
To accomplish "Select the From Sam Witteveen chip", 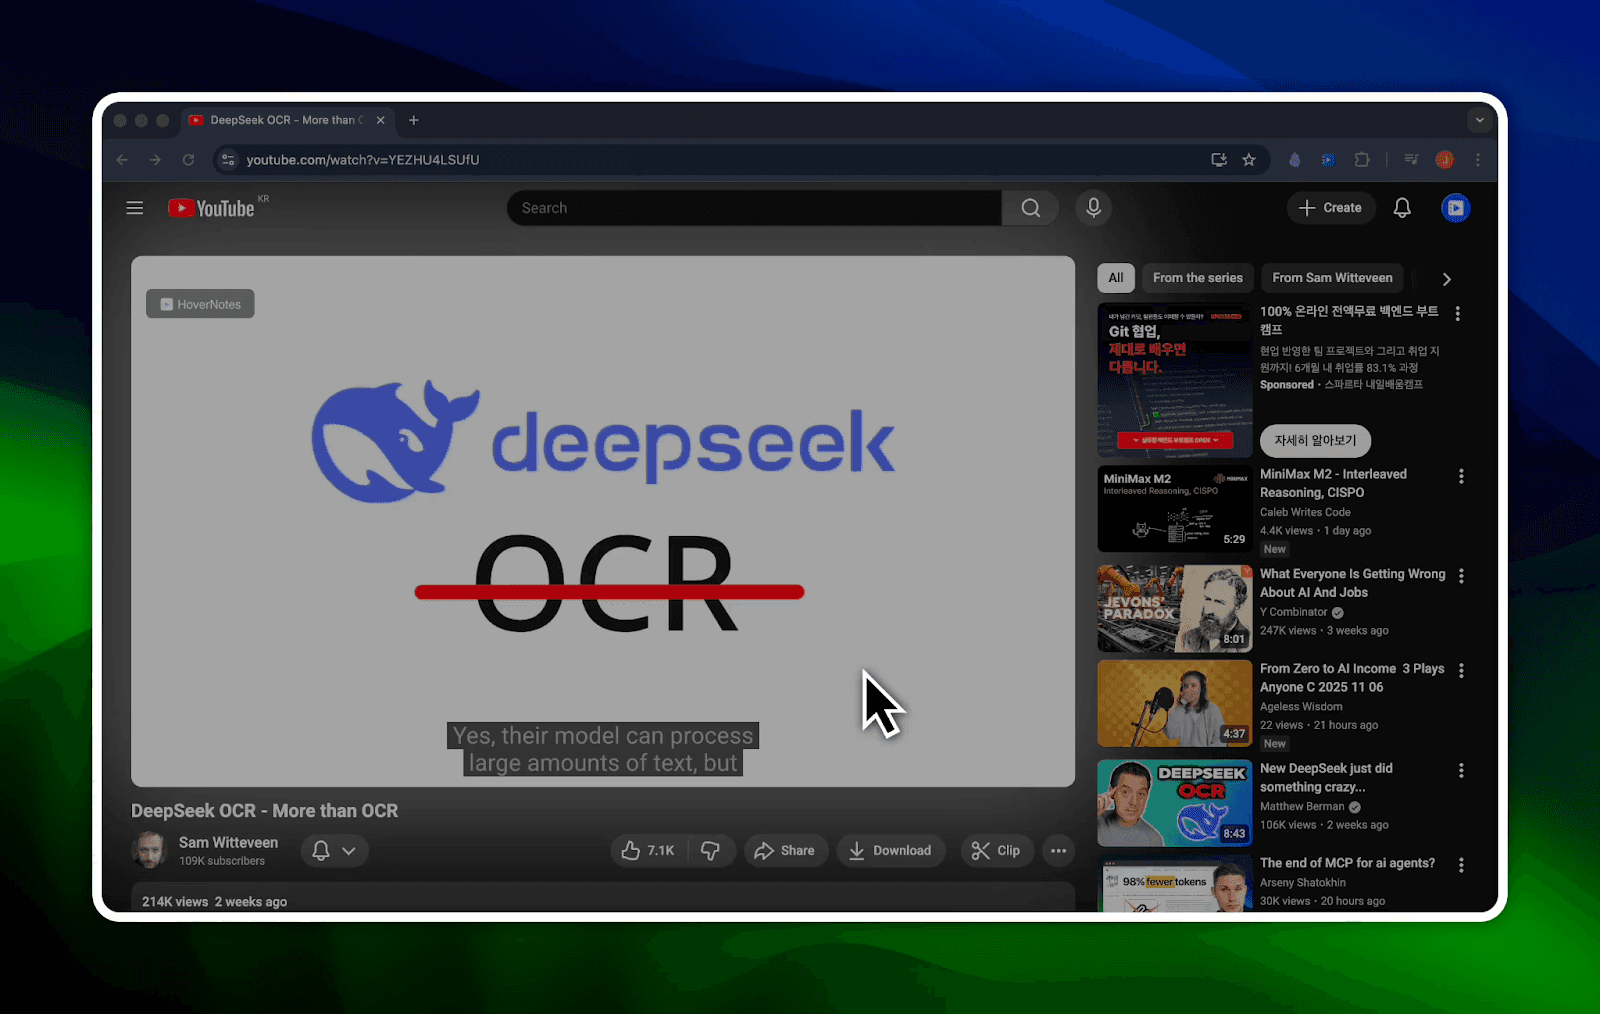I will 1332,278.
